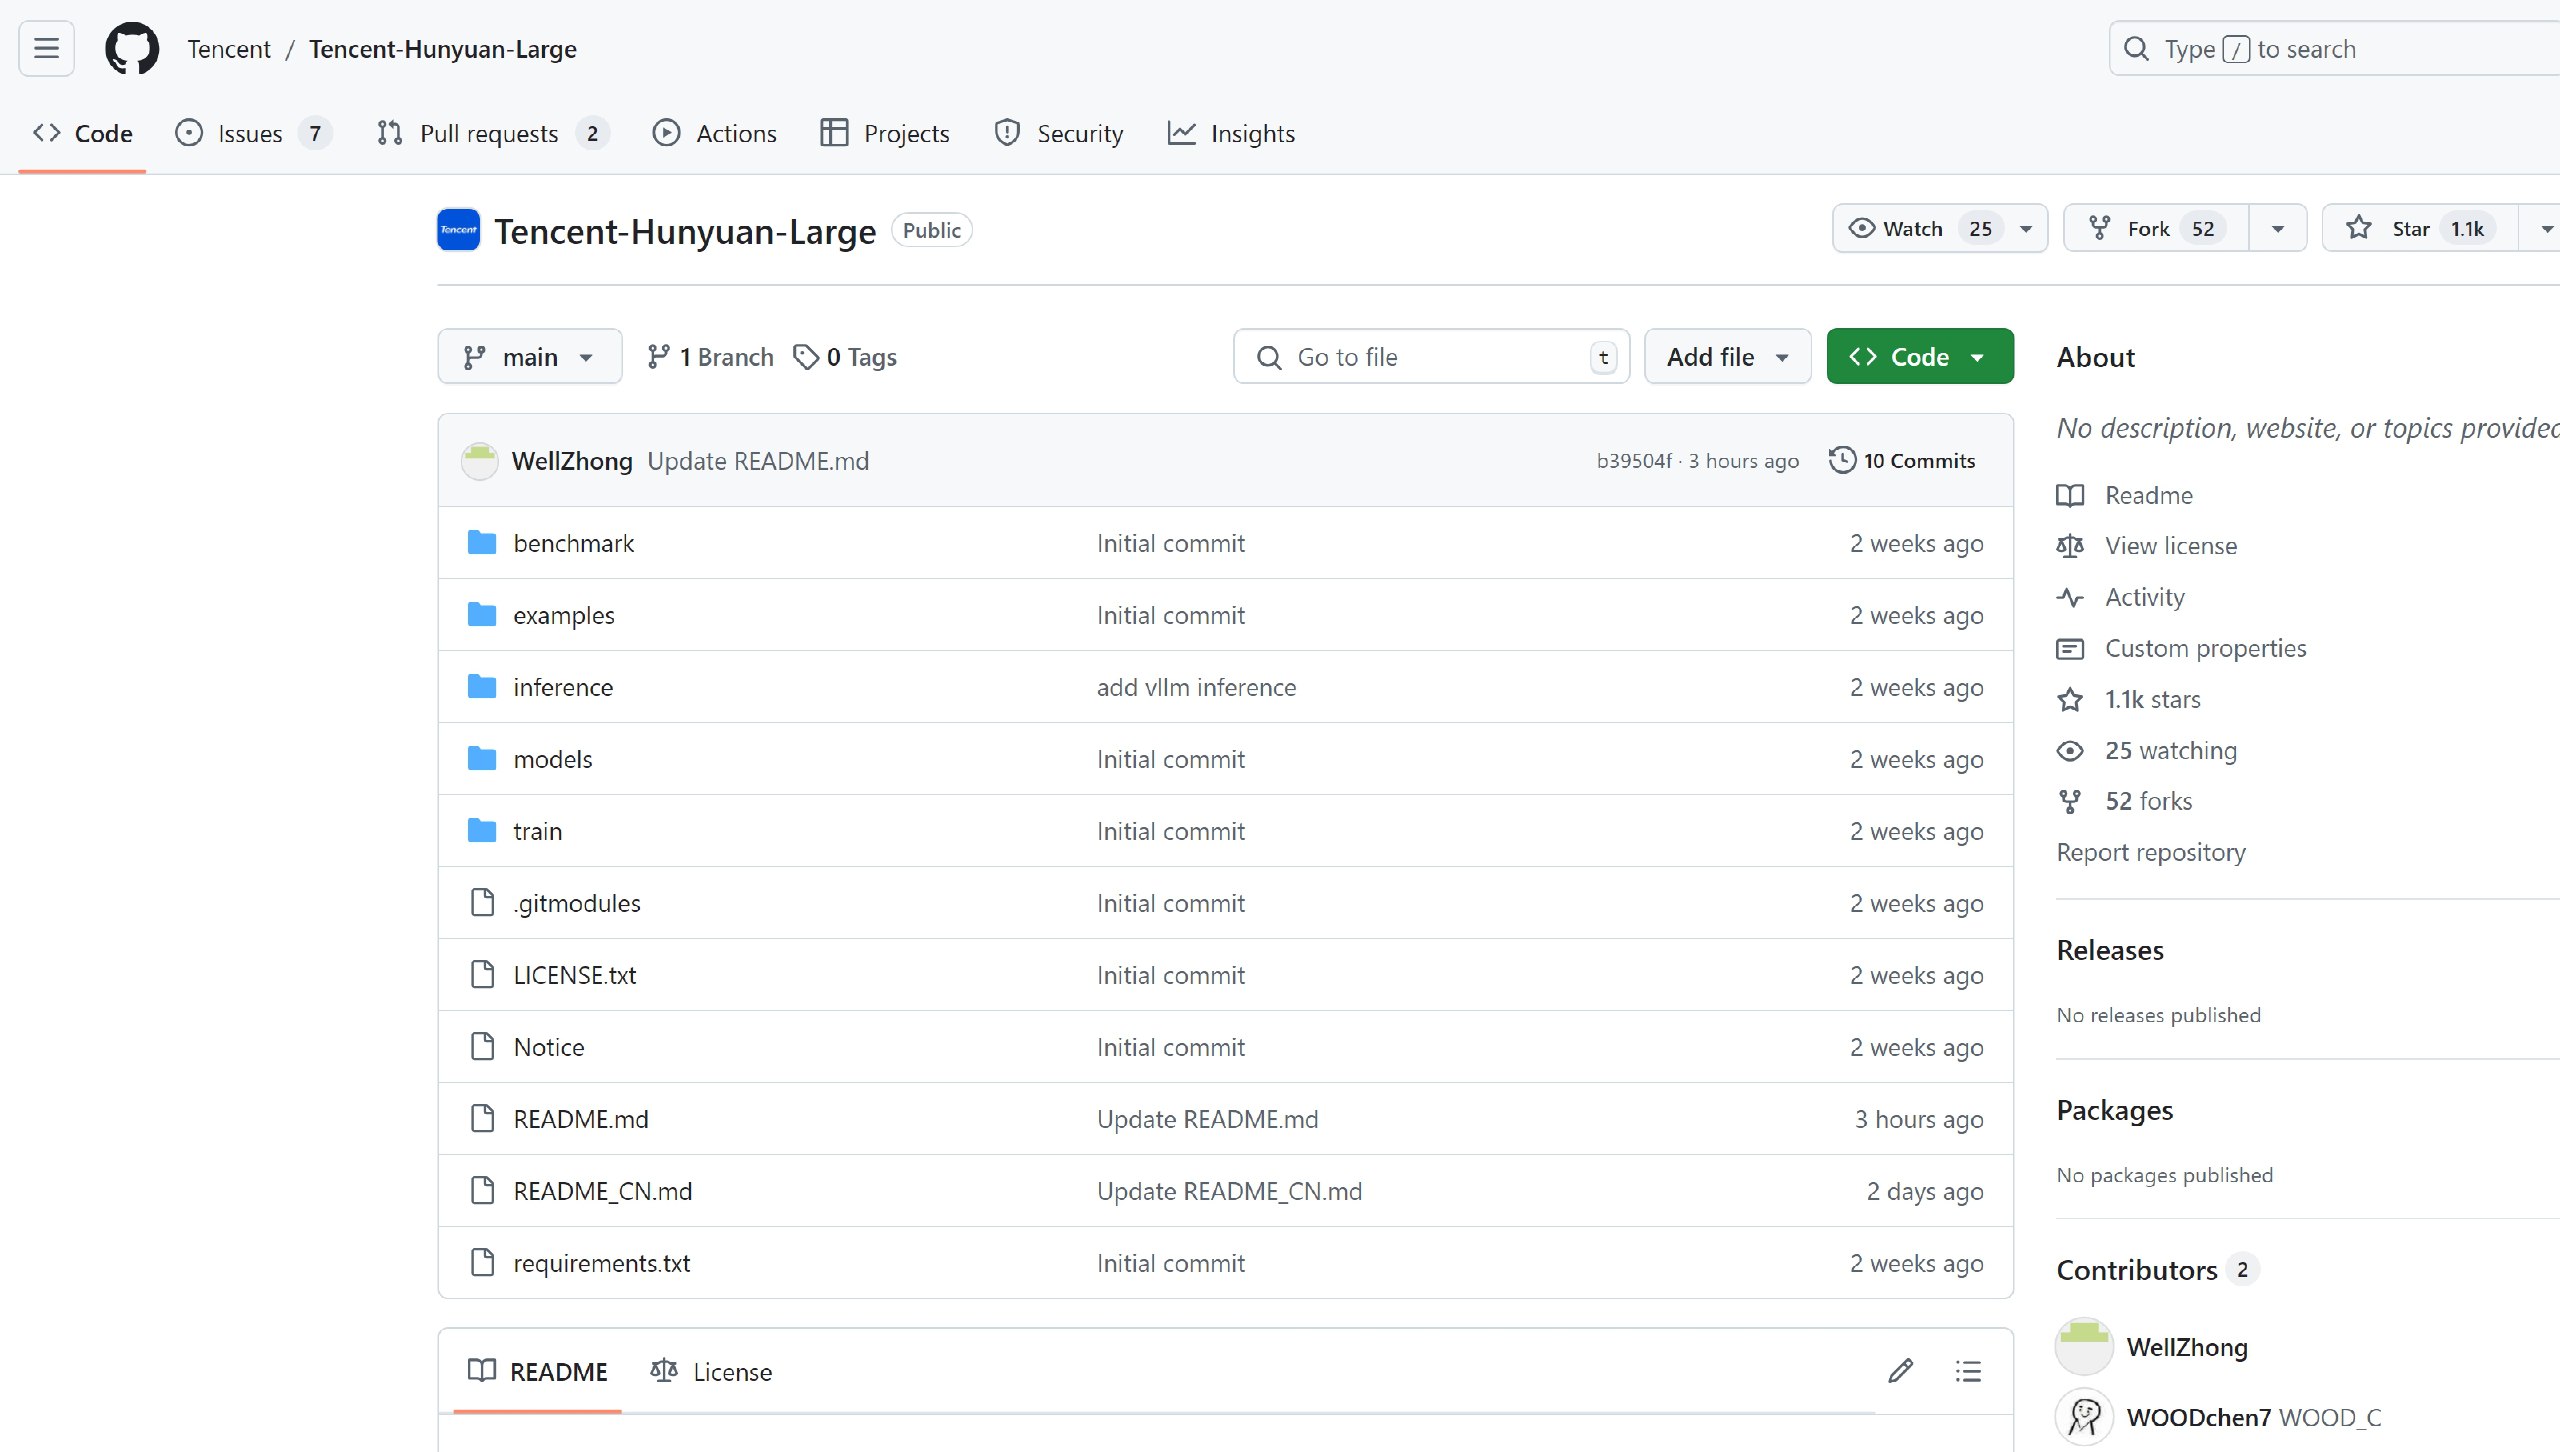Open the benchmark folder
Screen dimensions: 2560x1452
[x=573, y=543]
